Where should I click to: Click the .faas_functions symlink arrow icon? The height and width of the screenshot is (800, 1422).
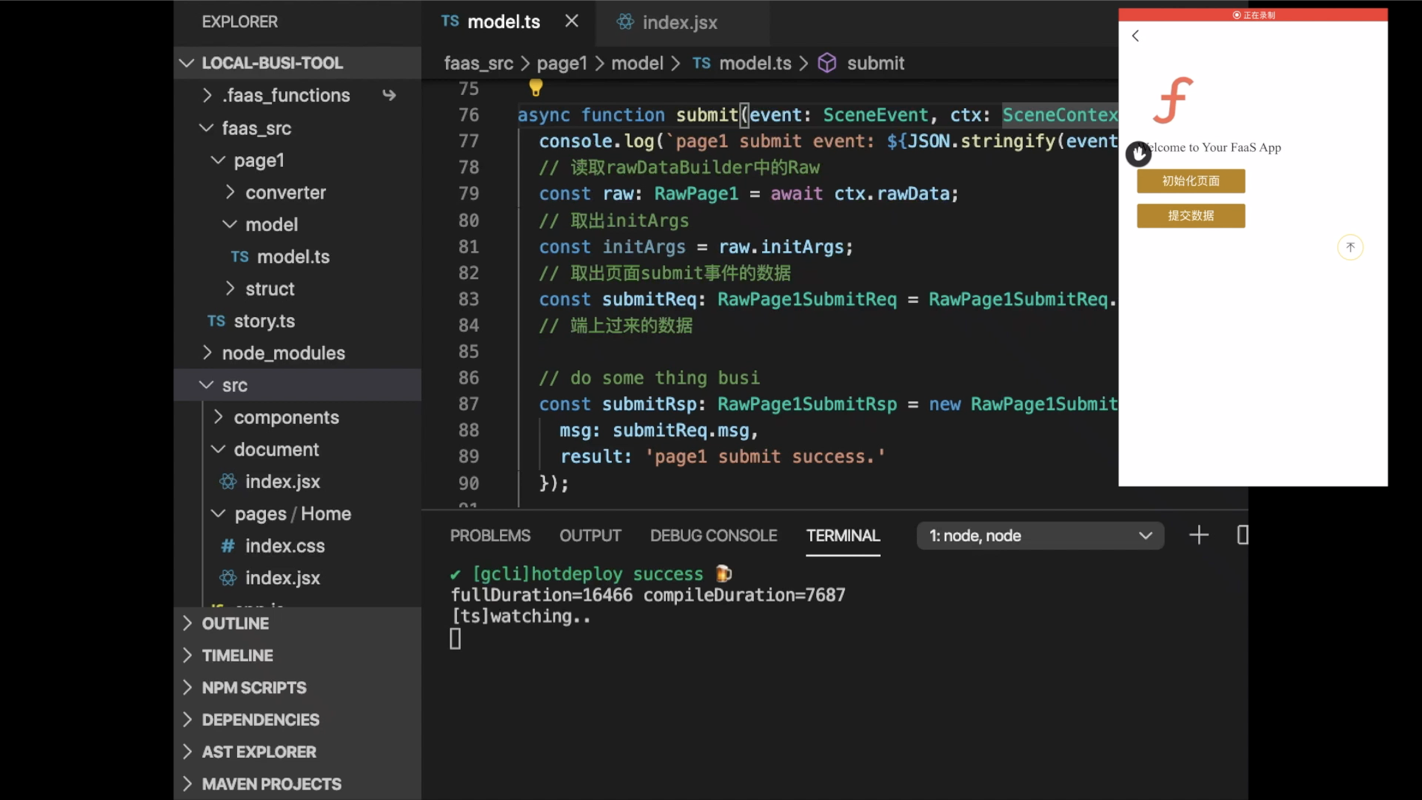[x=389, y=95]
